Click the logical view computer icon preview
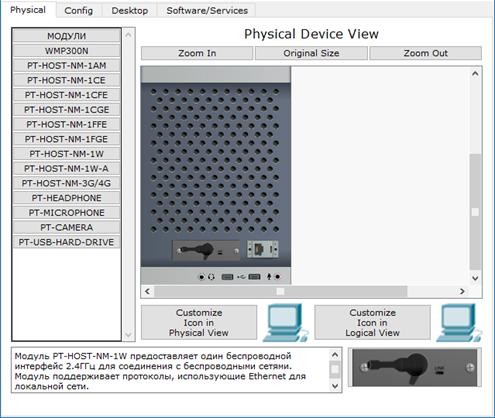The width and height of the screenshot is (495, 418). point(459,323)
